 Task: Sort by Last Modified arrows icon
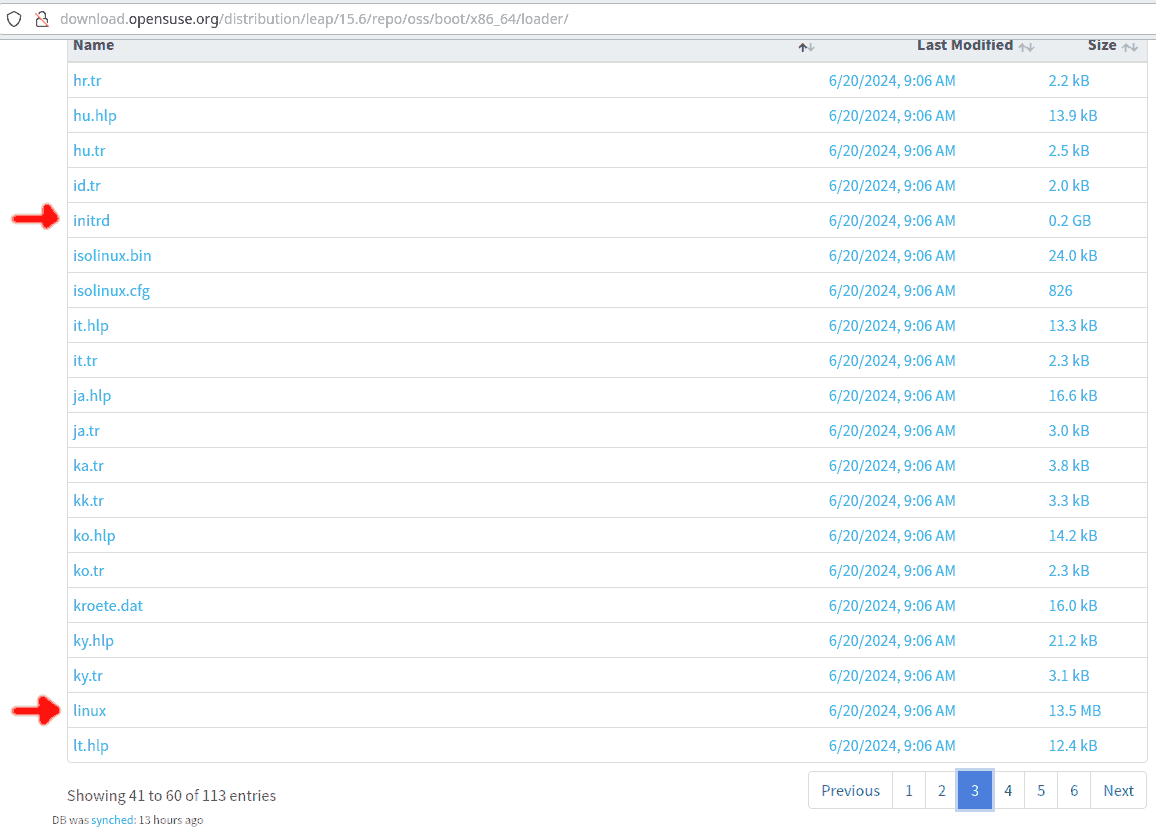coord(1027,47)
